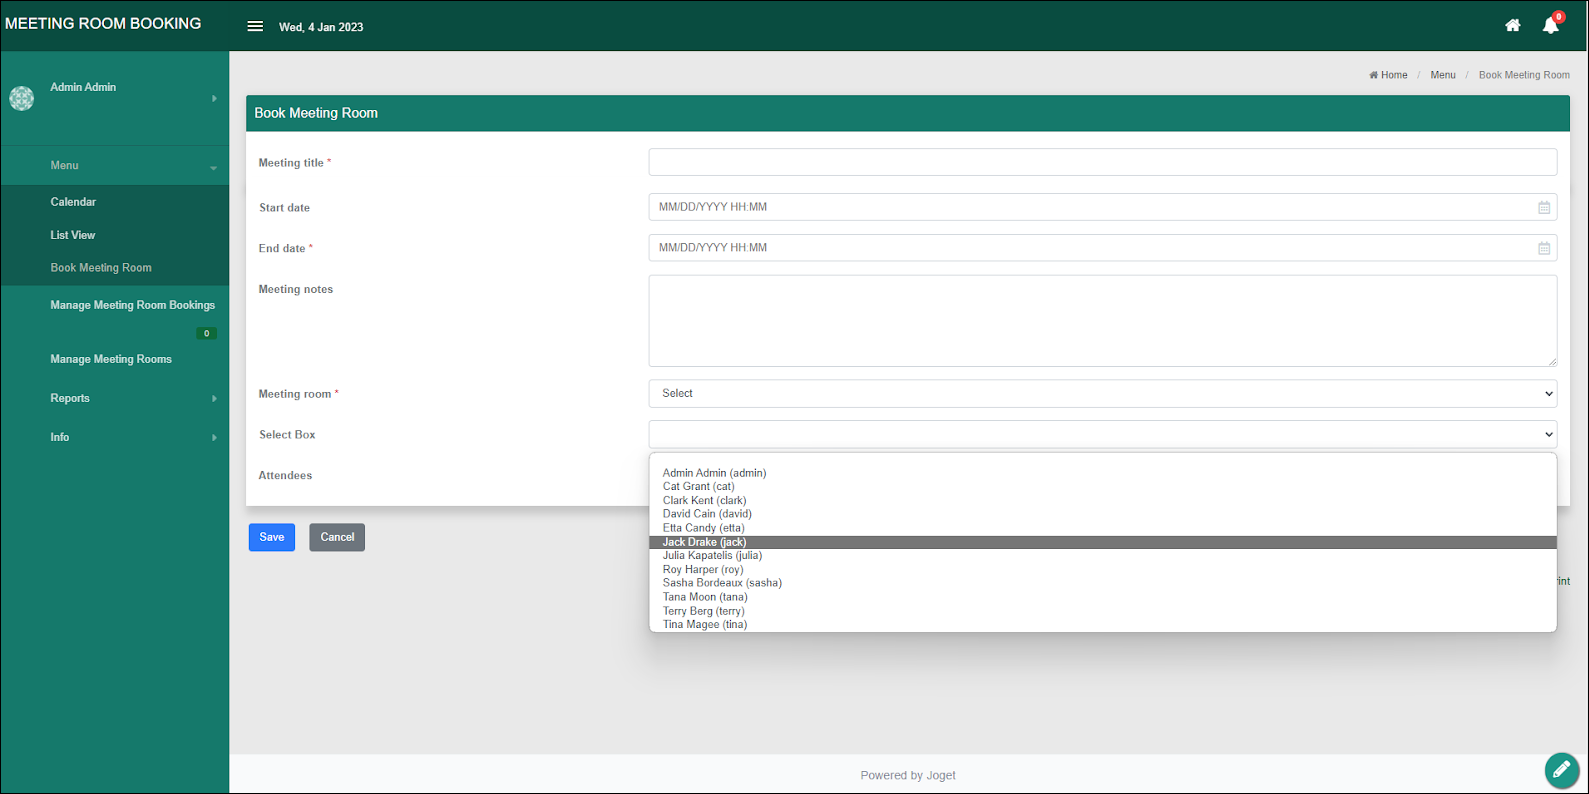Open the Meeting room Select dropdown
Image resolution: width=1589 pixels, height=794 pixels.
[x=1102, y=393]
